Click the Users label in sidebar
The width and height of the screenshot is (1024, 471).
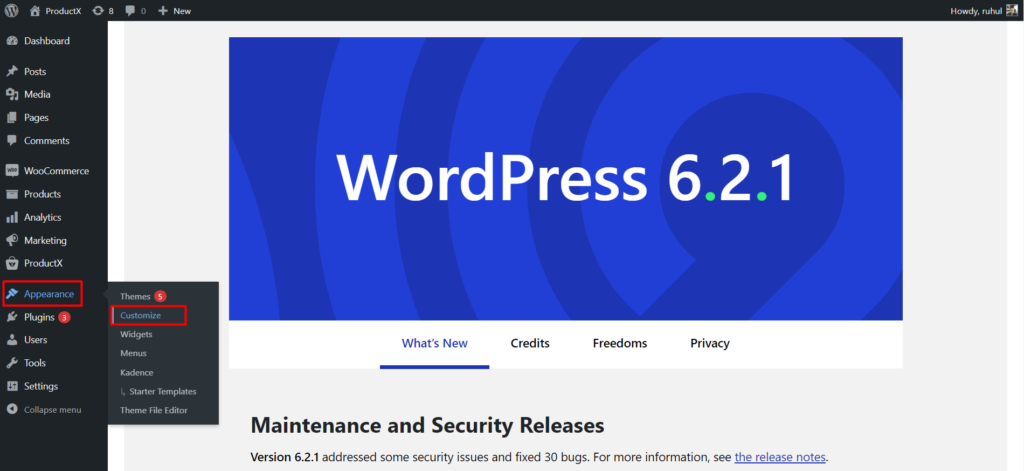coord(36,340)
